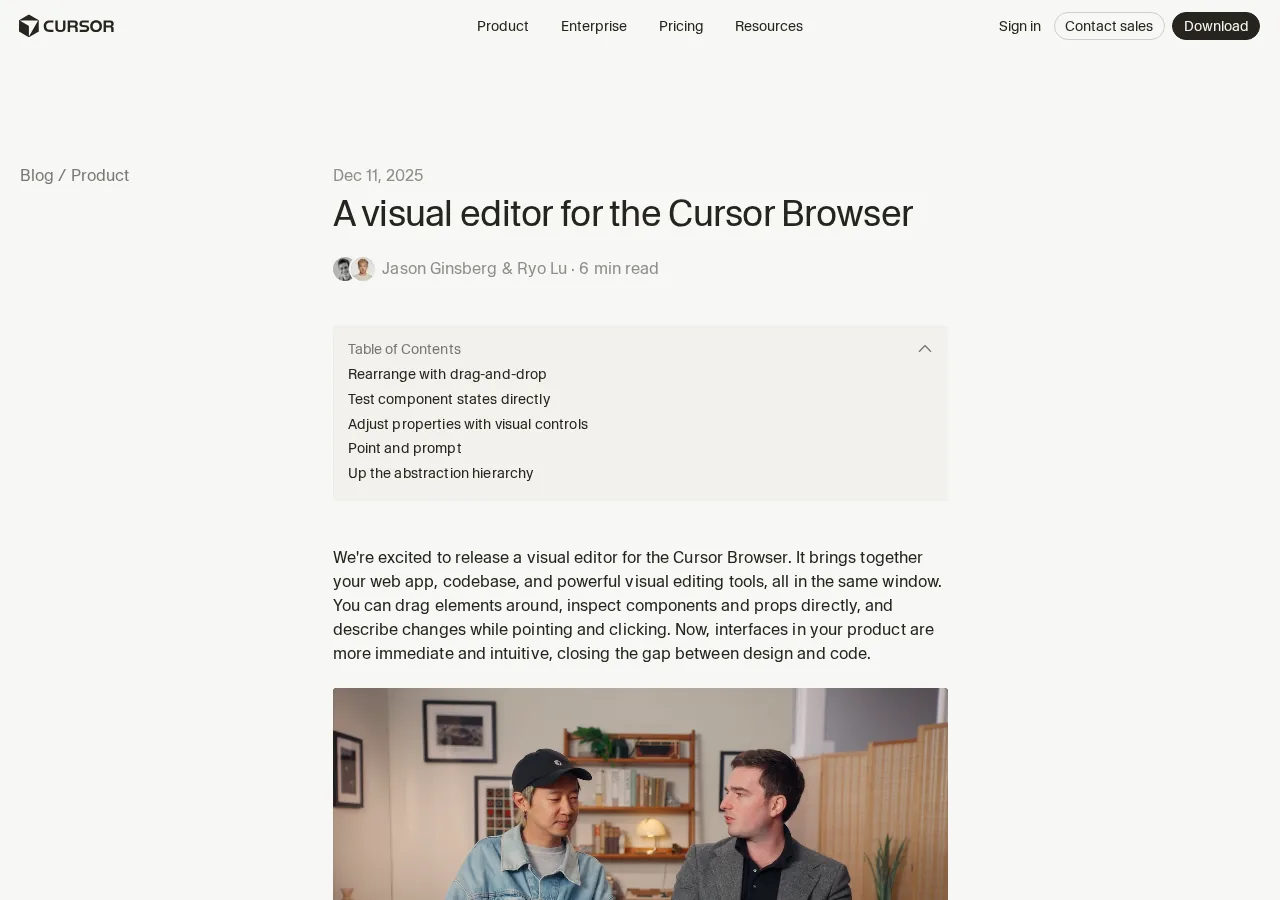Open the Product category breadcrumb link
This screenshot has height=900, width=1280.
(x=100, y=175)
